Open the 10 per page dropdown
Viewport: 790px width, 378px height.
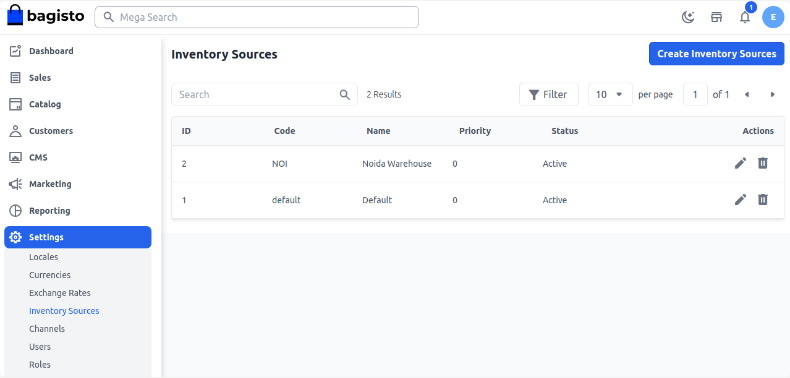(x=610, y=94)
